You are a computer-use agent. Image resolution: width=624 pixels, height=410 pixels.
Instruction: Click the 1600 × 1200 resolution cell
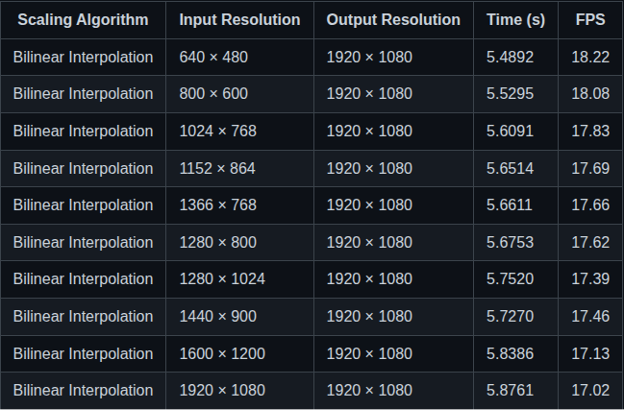(x=222, y=353)
